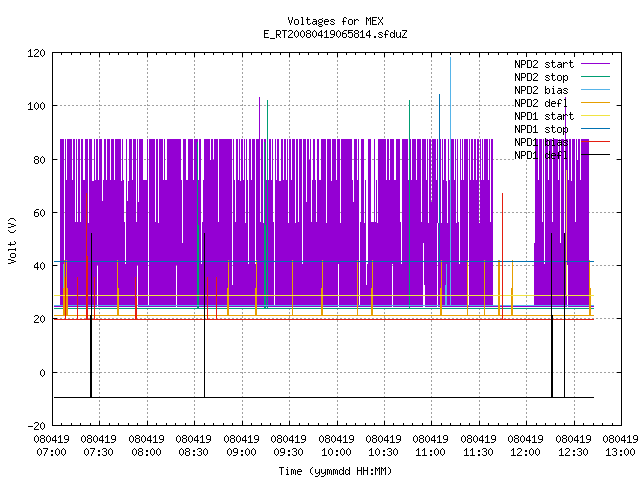640x480 pixels.
Task: Click the x-axis tick label 13:00
Action: point(620,452)
